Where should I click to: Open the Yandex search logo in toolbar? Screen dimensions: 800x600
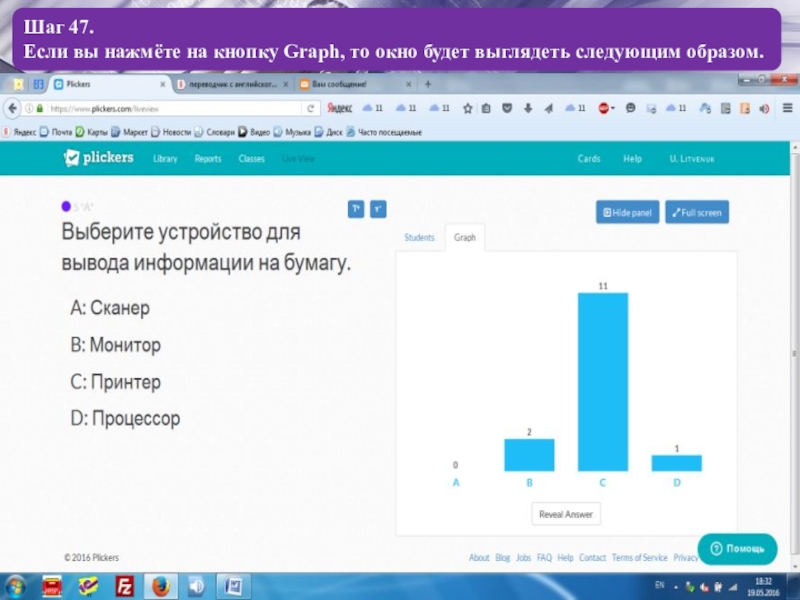click(x=339, y=108)
